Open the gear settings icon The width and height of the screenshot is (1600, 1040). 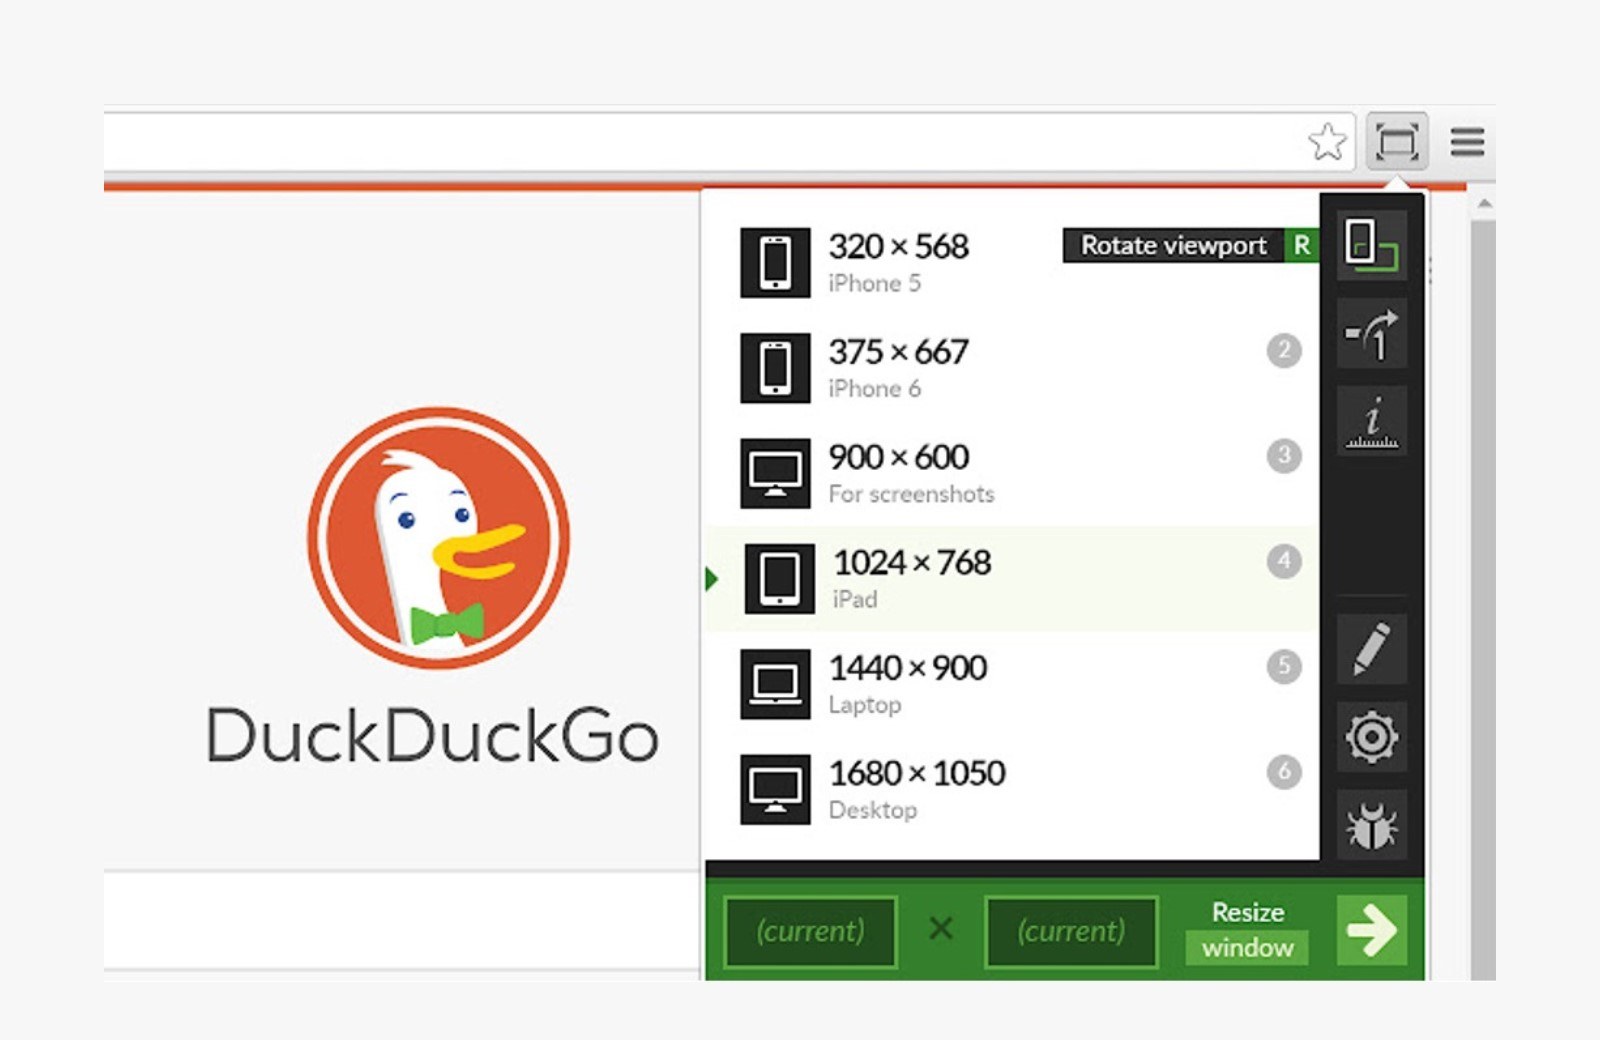pyautogui.click(x=1371, y=737)
